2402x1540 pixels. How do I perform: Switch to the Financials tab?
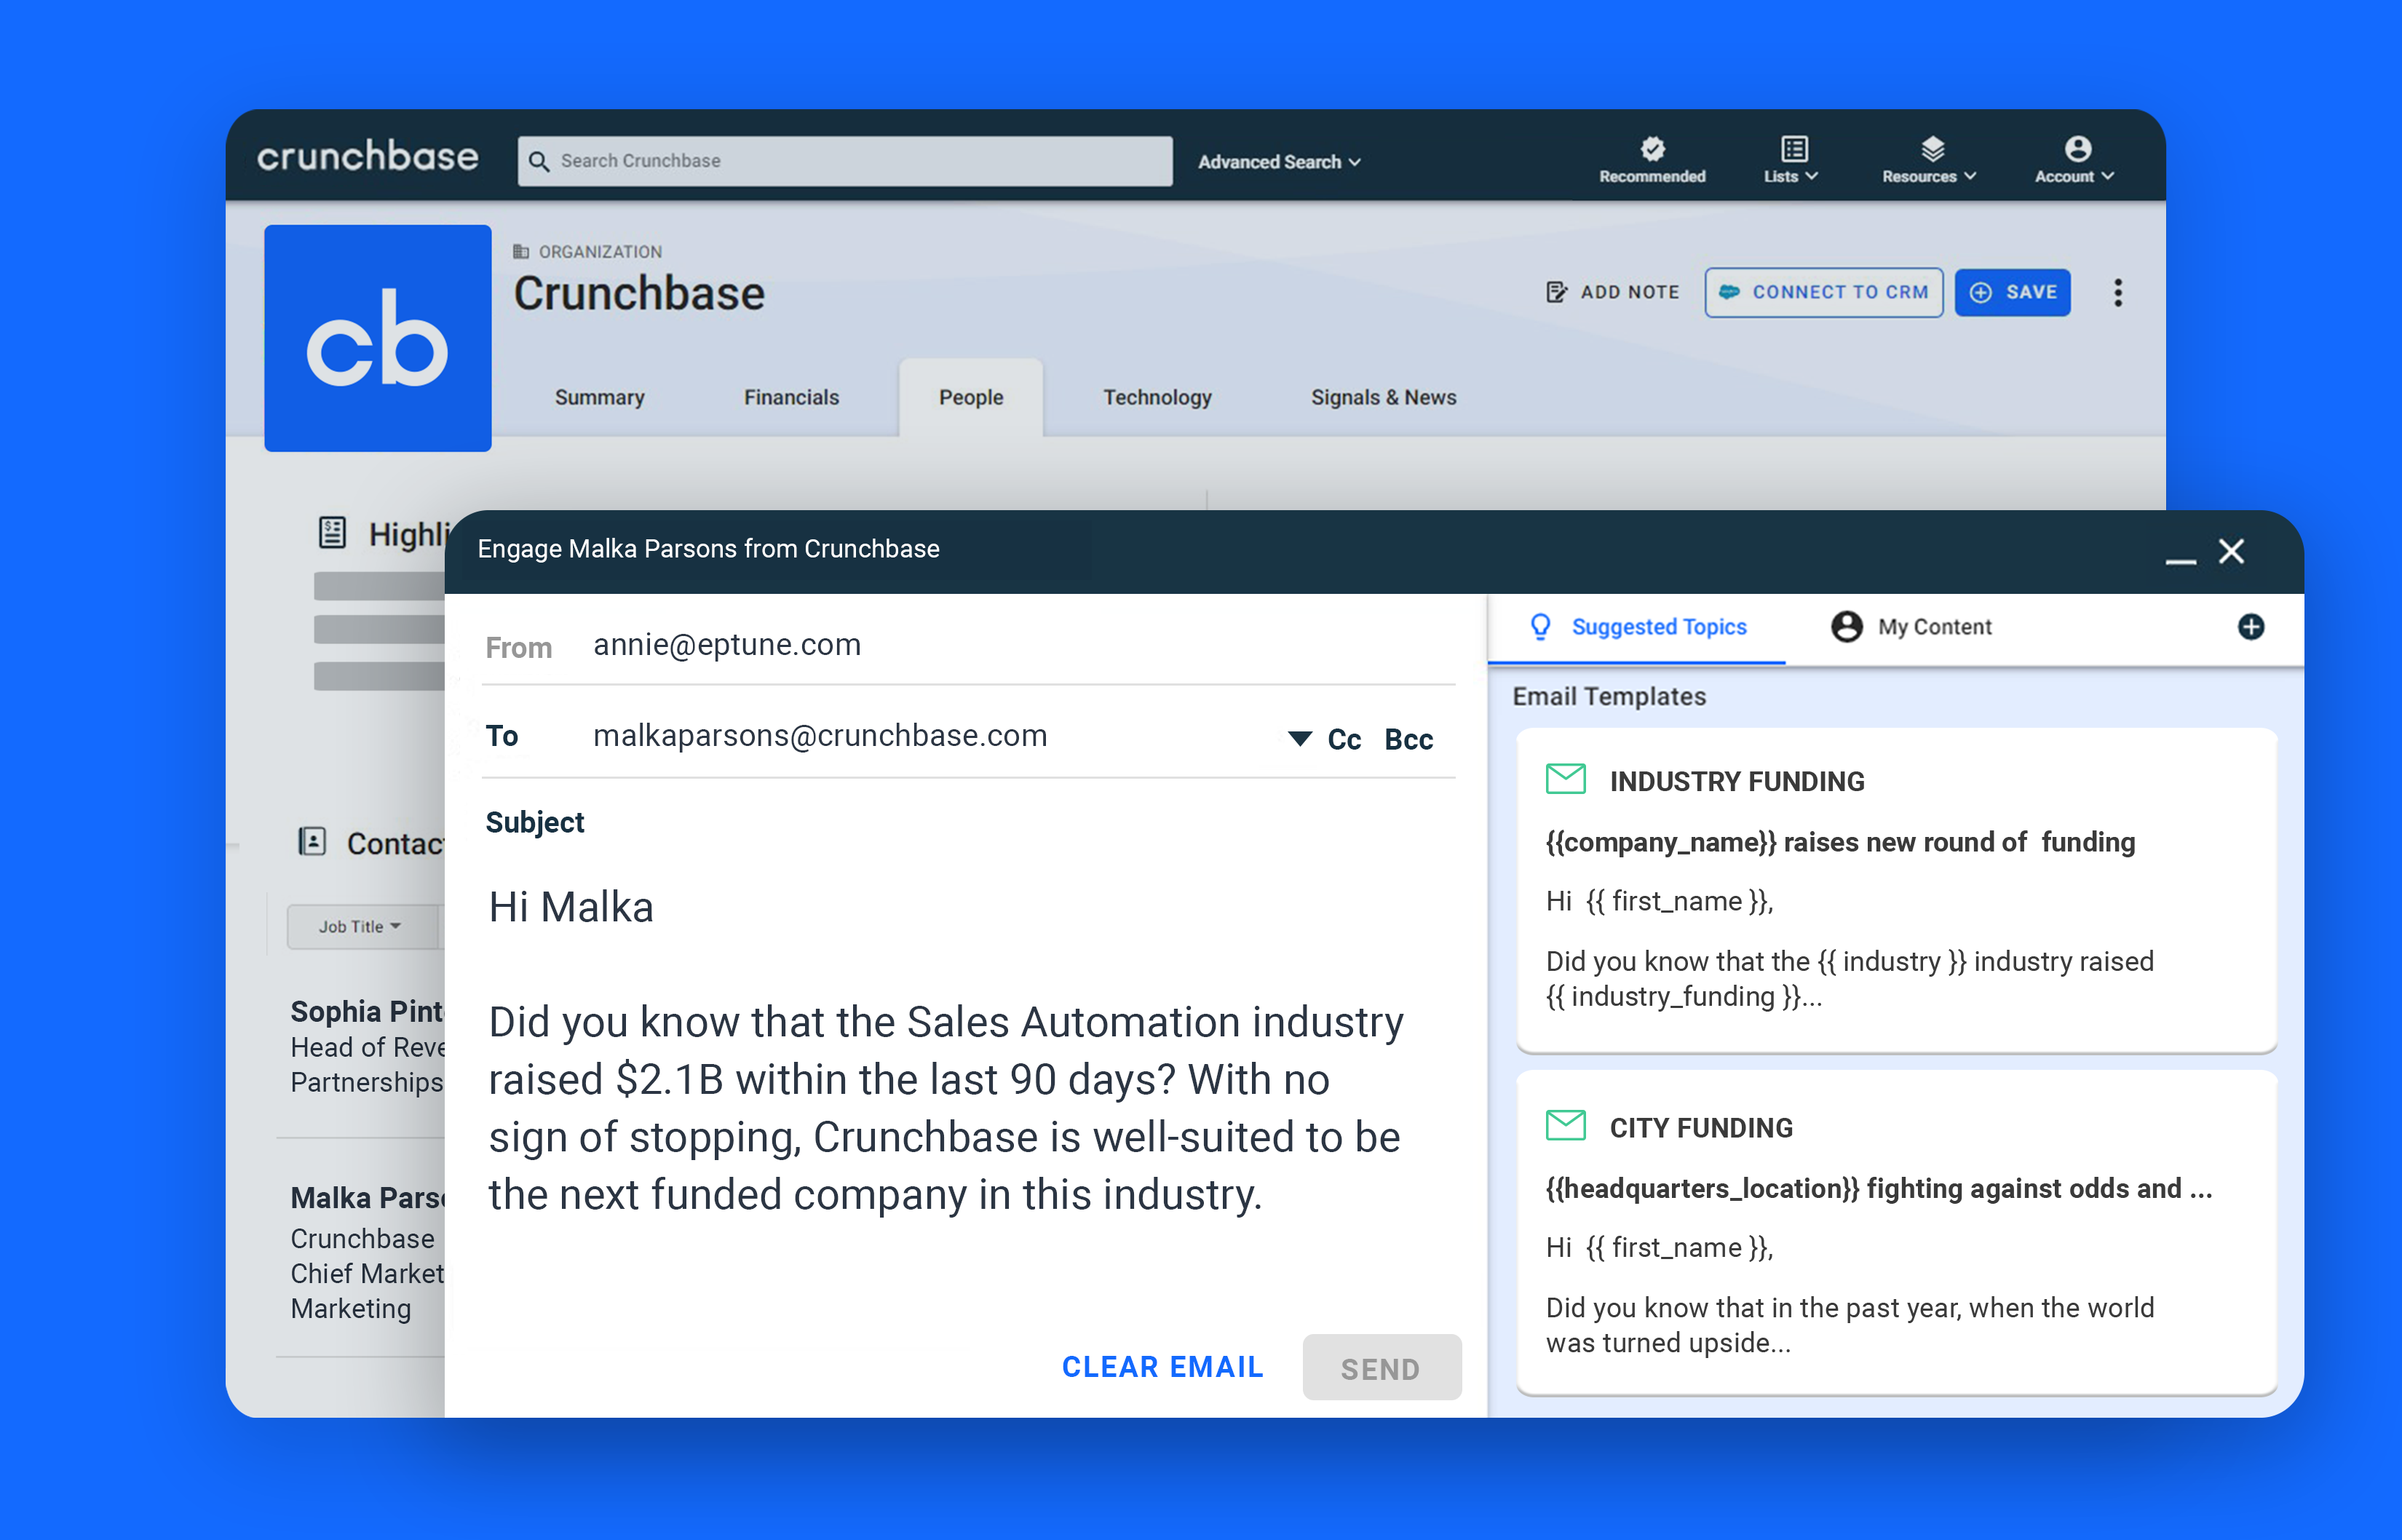click(791, 397)
